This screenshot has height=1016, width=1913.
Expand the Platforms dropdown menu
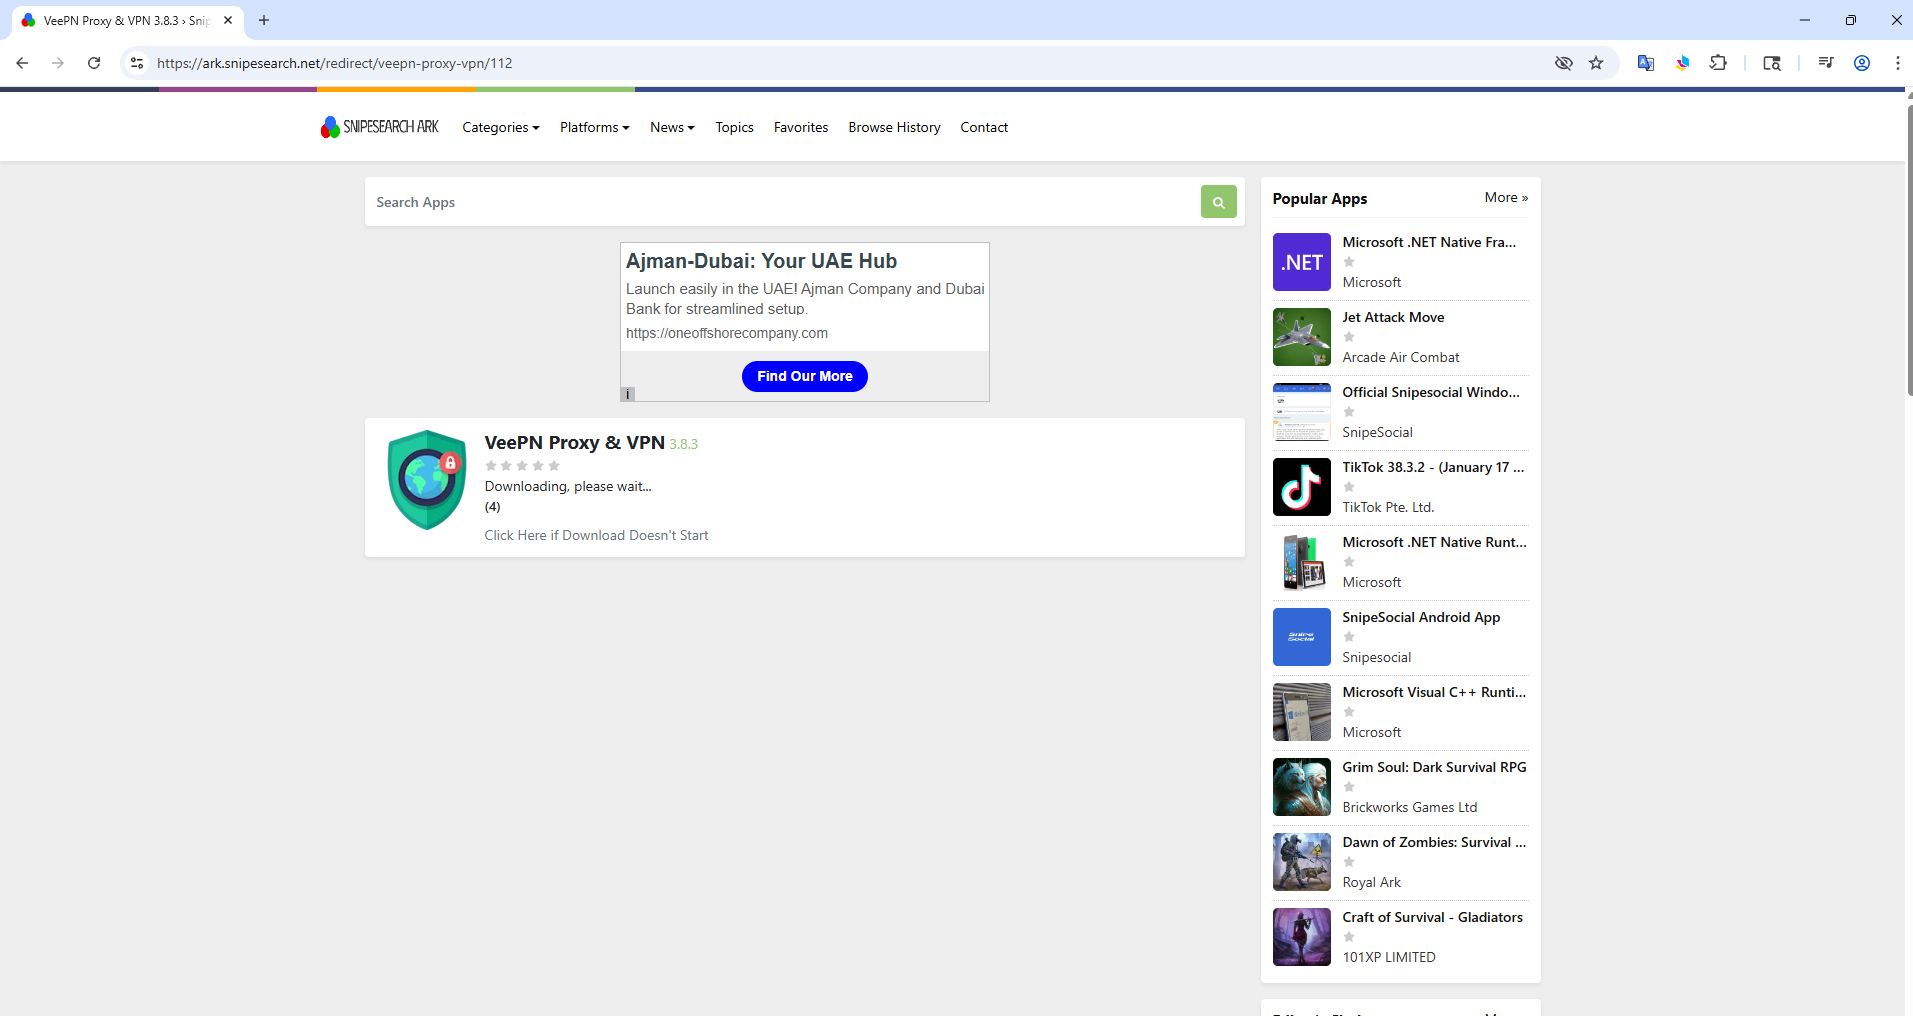tap(595, 127)
